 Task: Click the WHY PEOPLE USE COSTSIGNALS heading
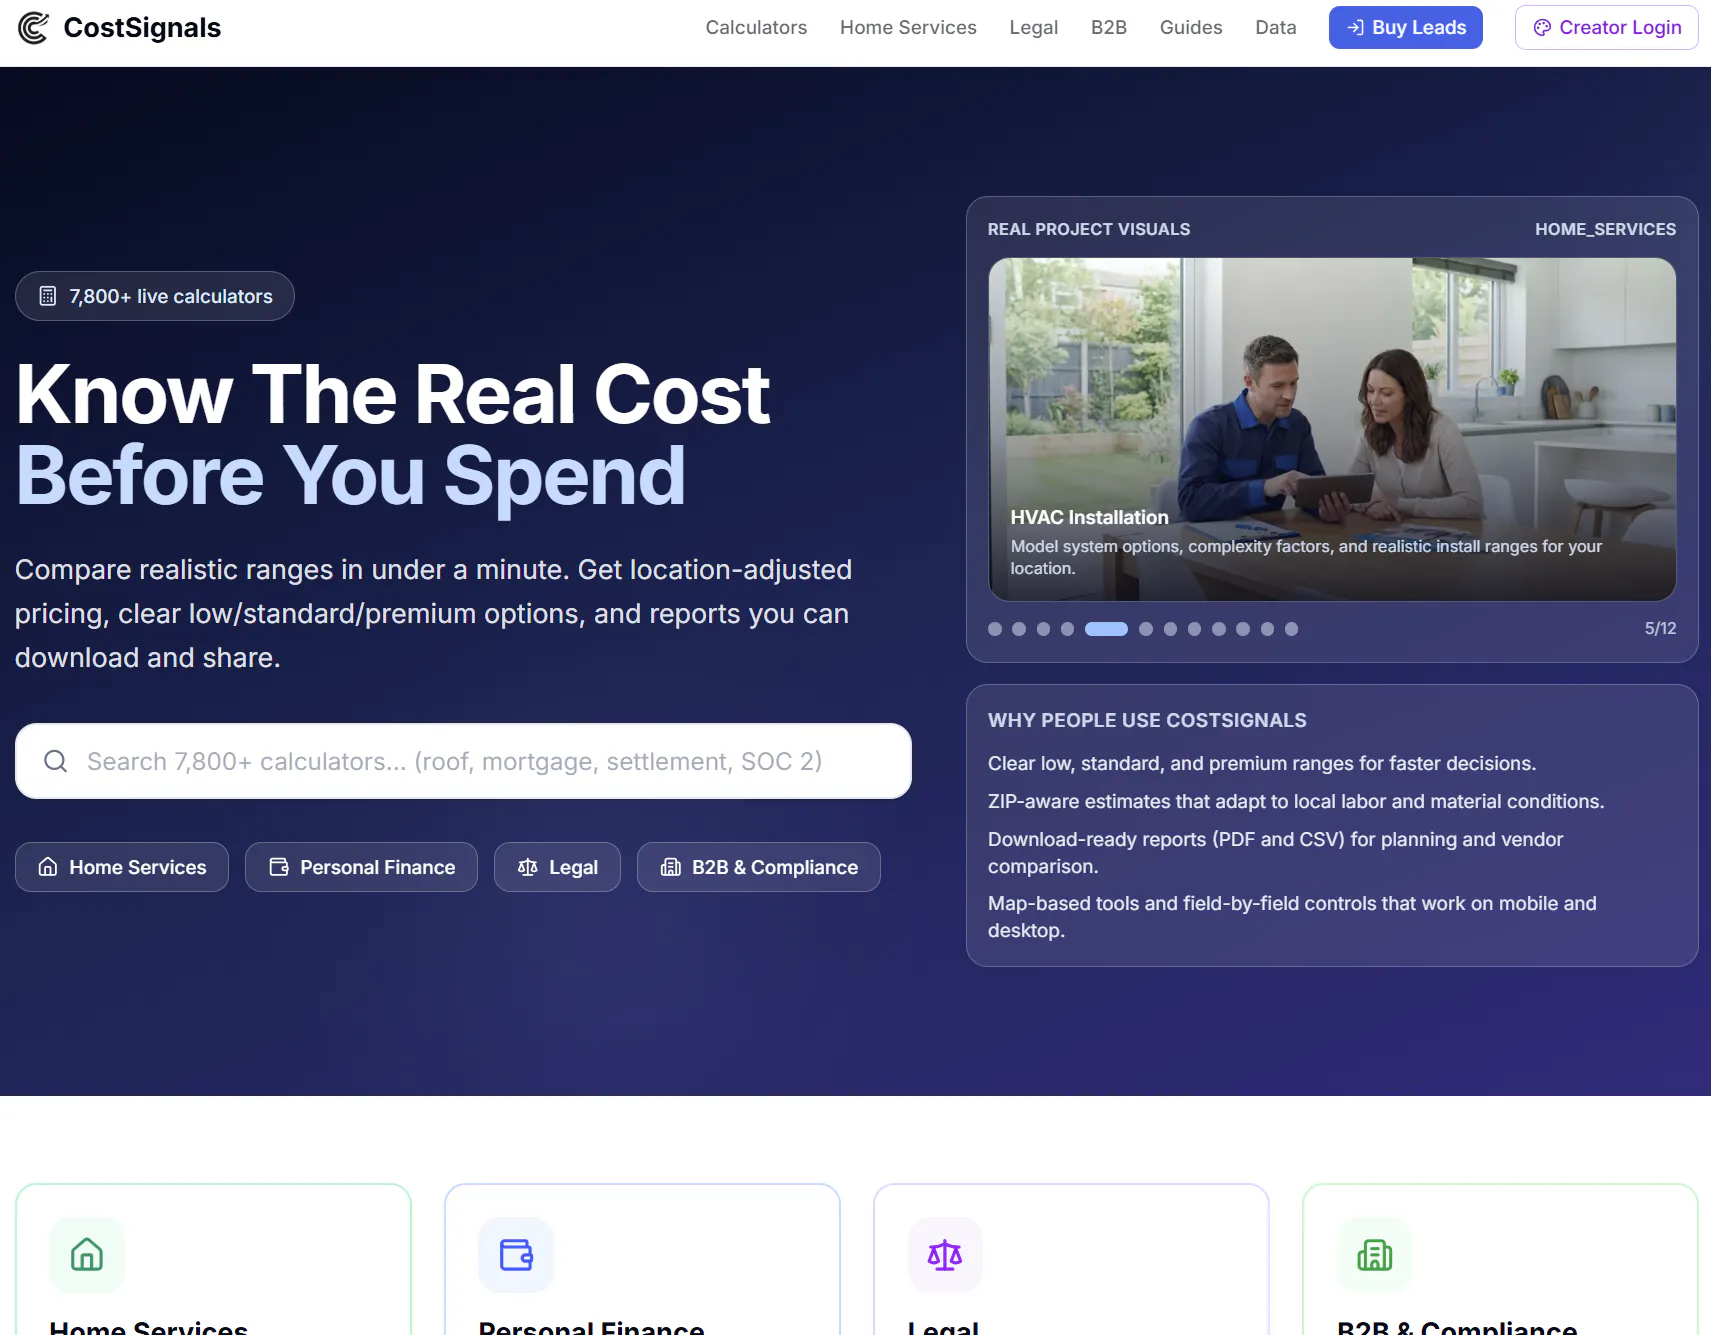point(1147,720)
